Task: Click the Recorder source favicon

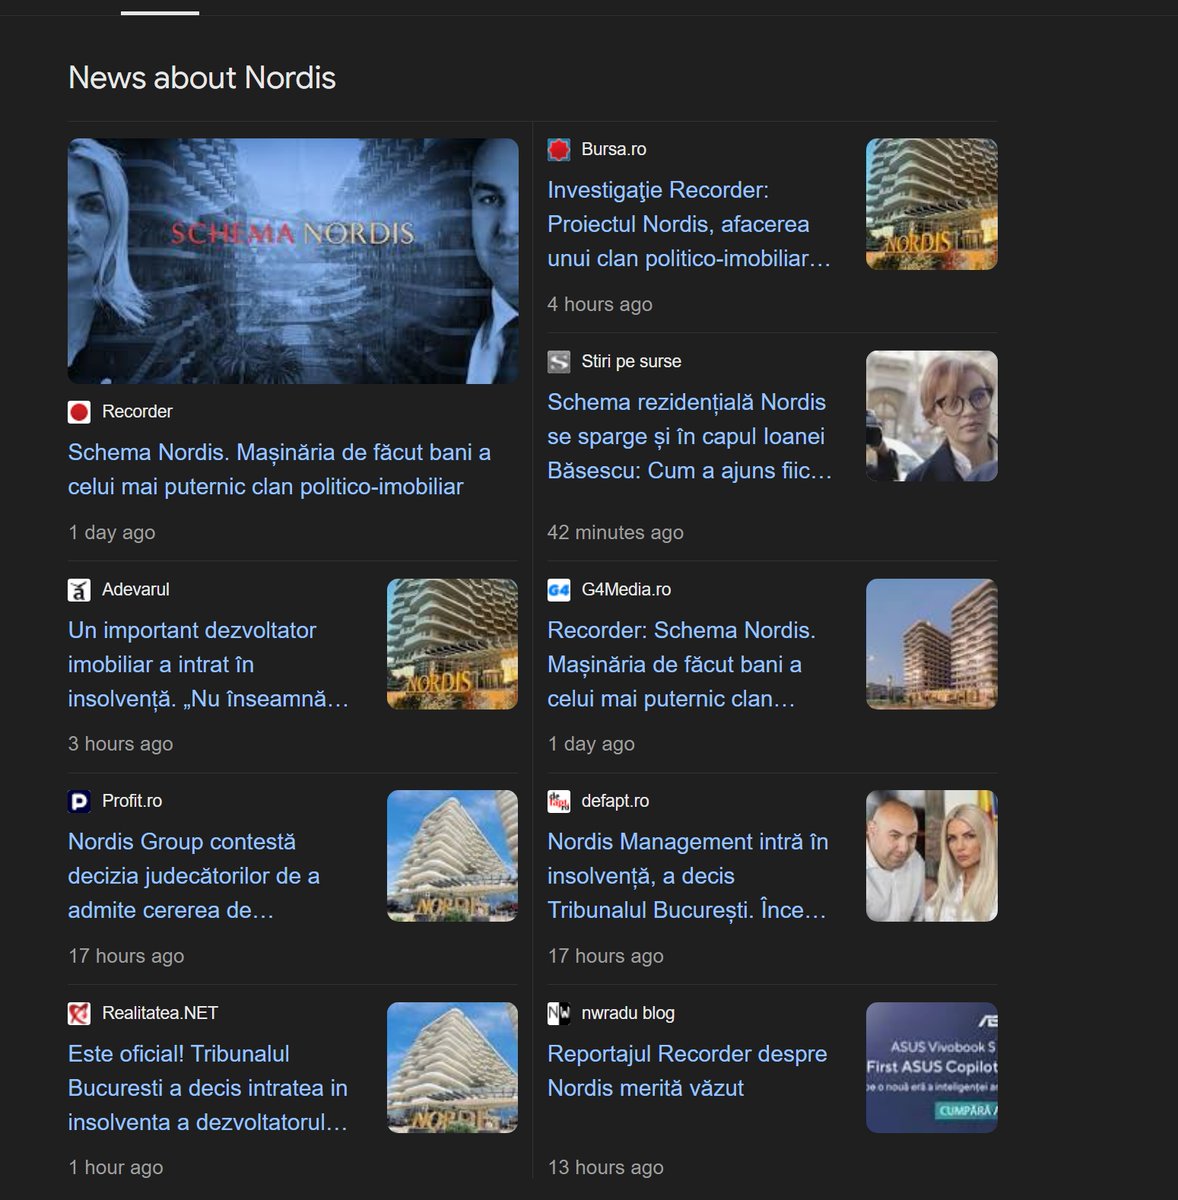Action: tap(79, 412)
